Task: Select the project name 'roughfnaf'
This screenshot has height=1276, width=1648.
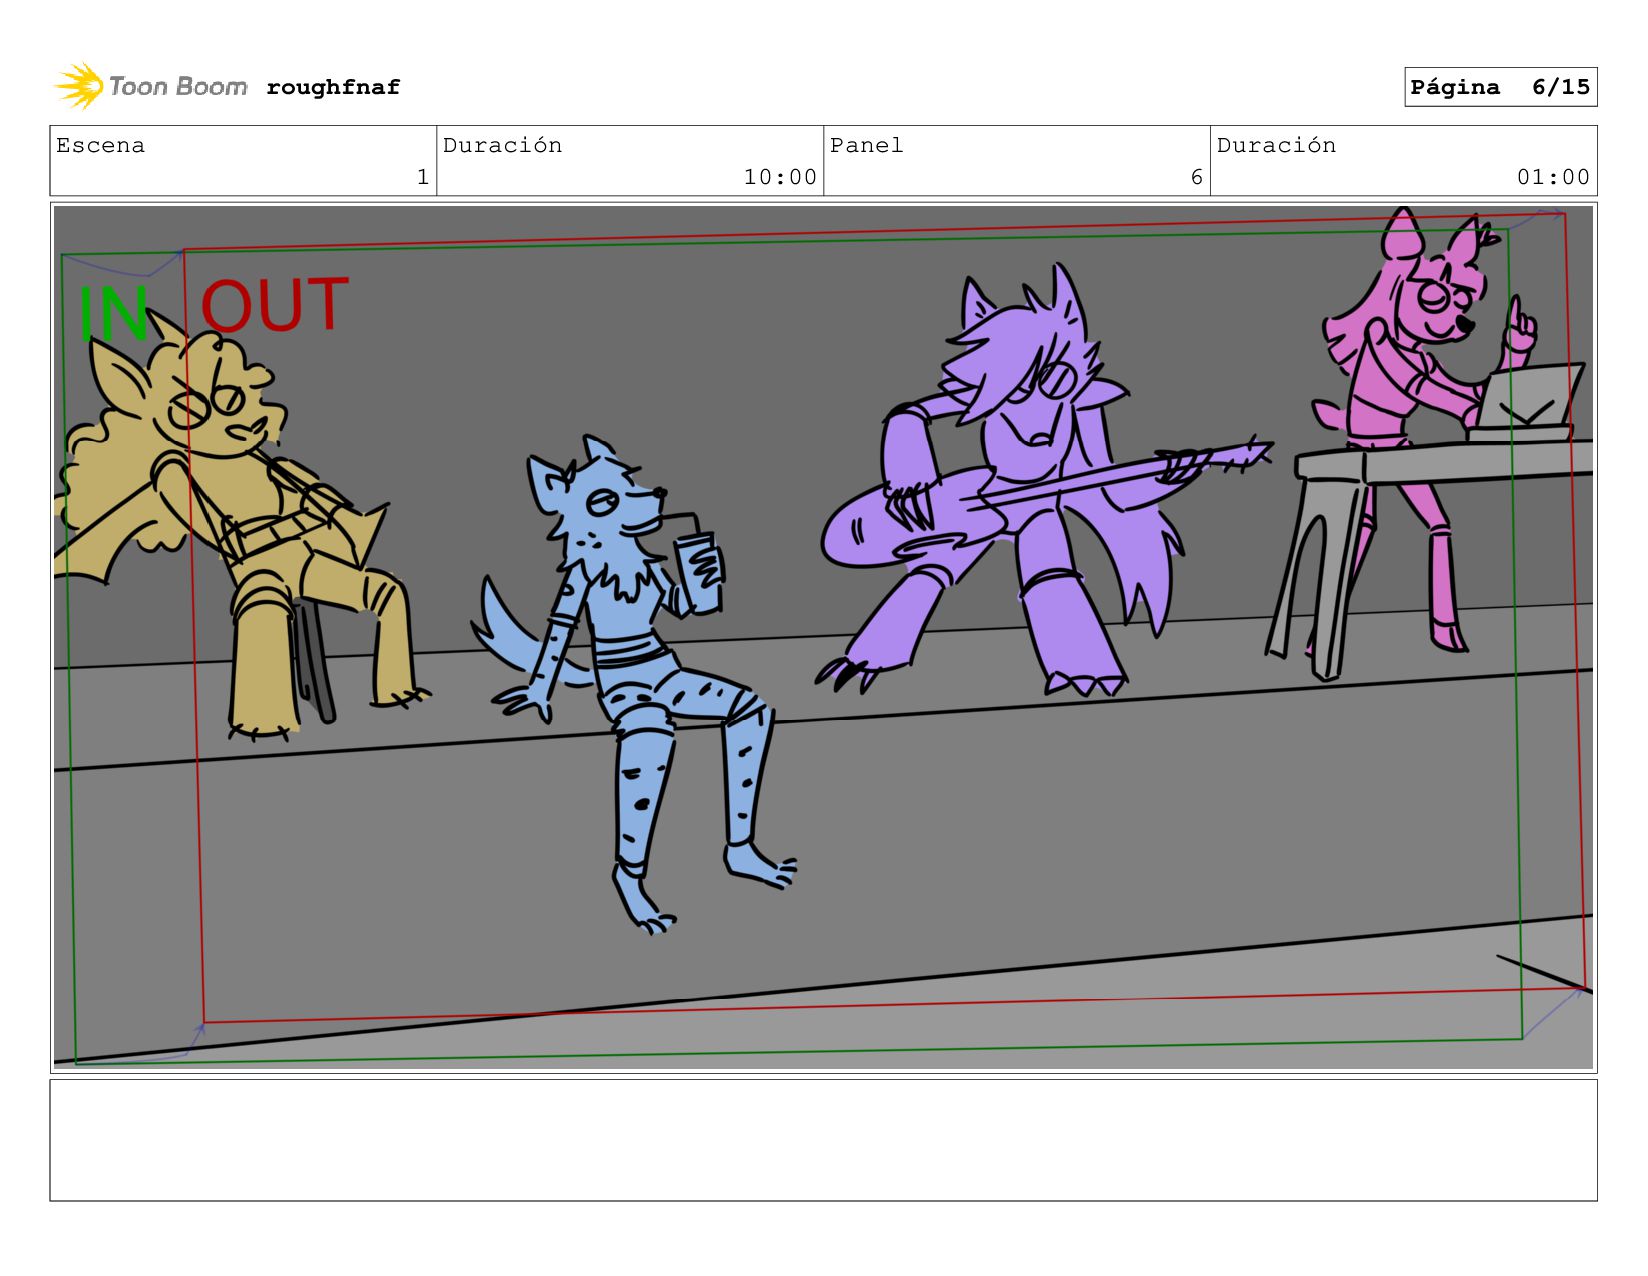Action: pyautogui.click(x=333, y=87)
